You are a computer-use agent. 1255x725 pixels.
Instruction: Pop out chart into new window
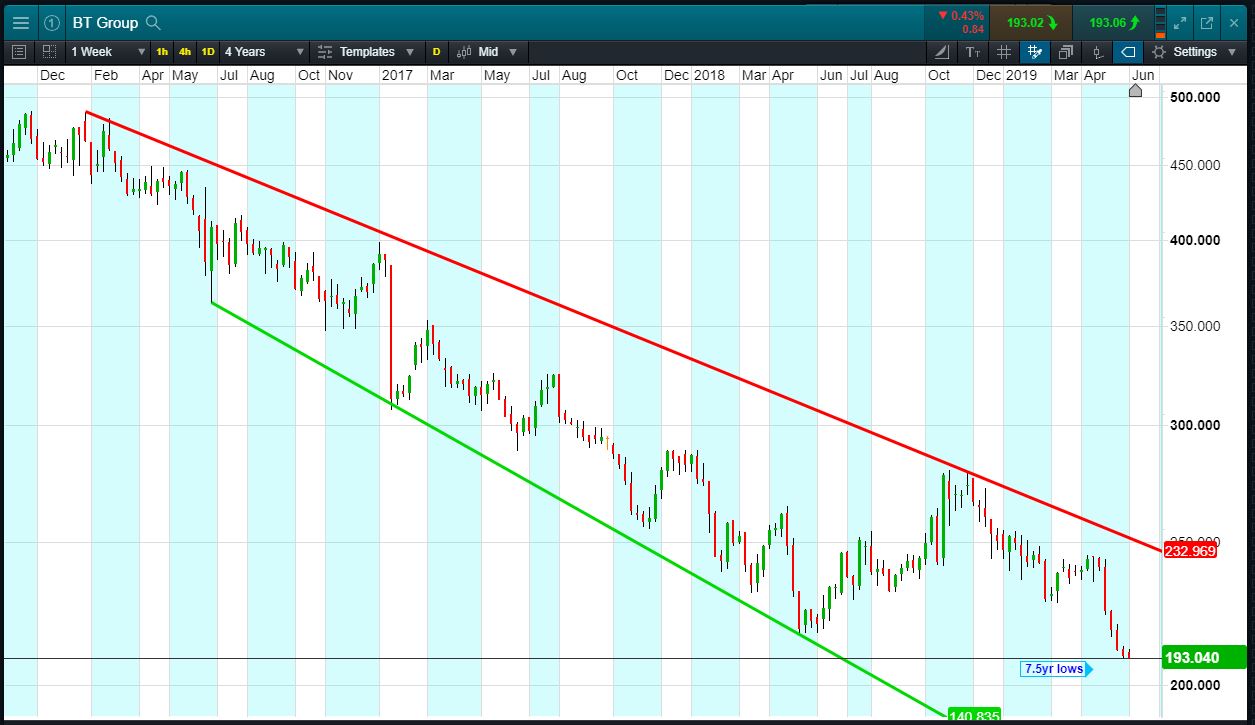[1207, 22]
